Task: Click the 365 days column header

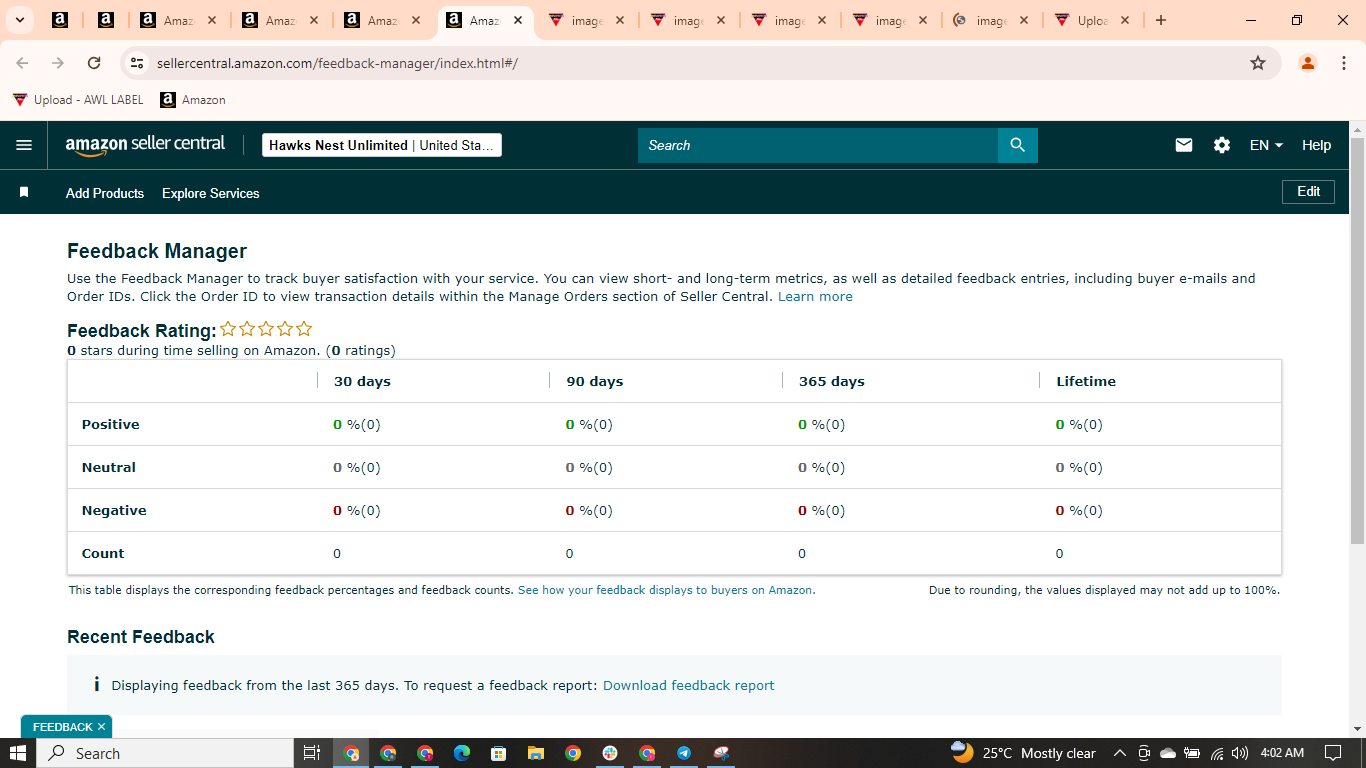Action: click(x=832, y=381)
